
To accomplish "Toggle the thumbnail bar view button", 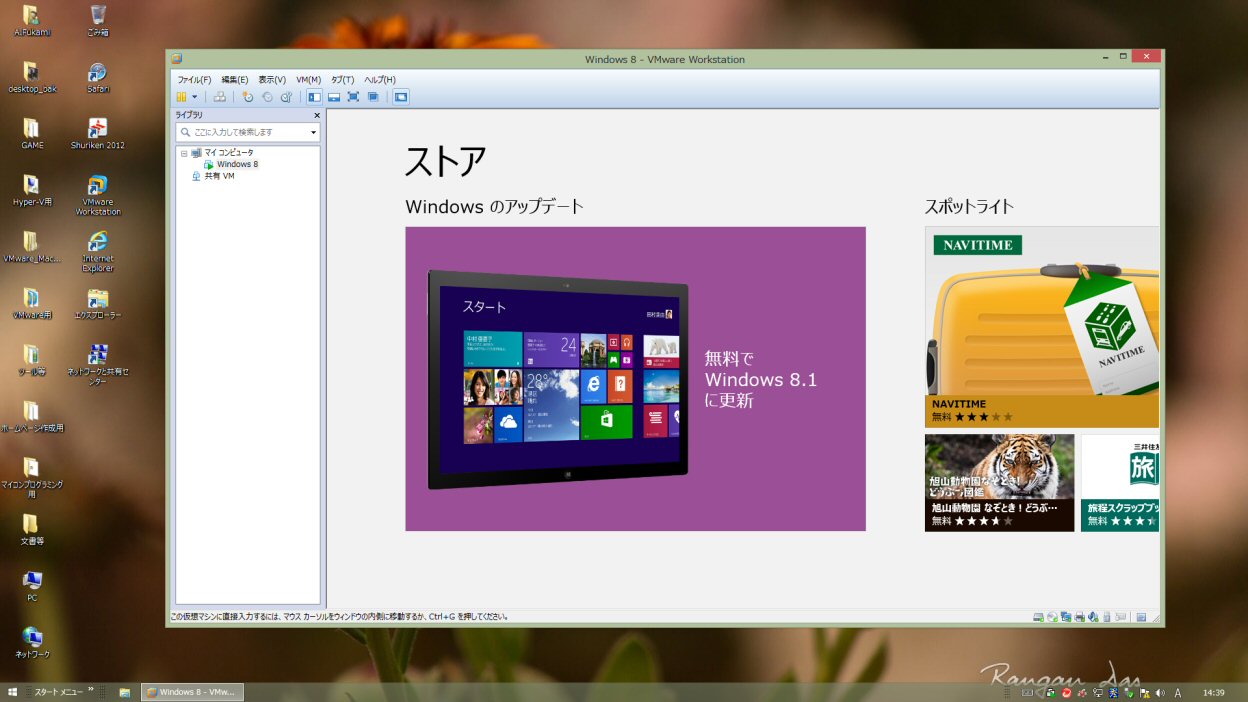I will pos(334,97).
